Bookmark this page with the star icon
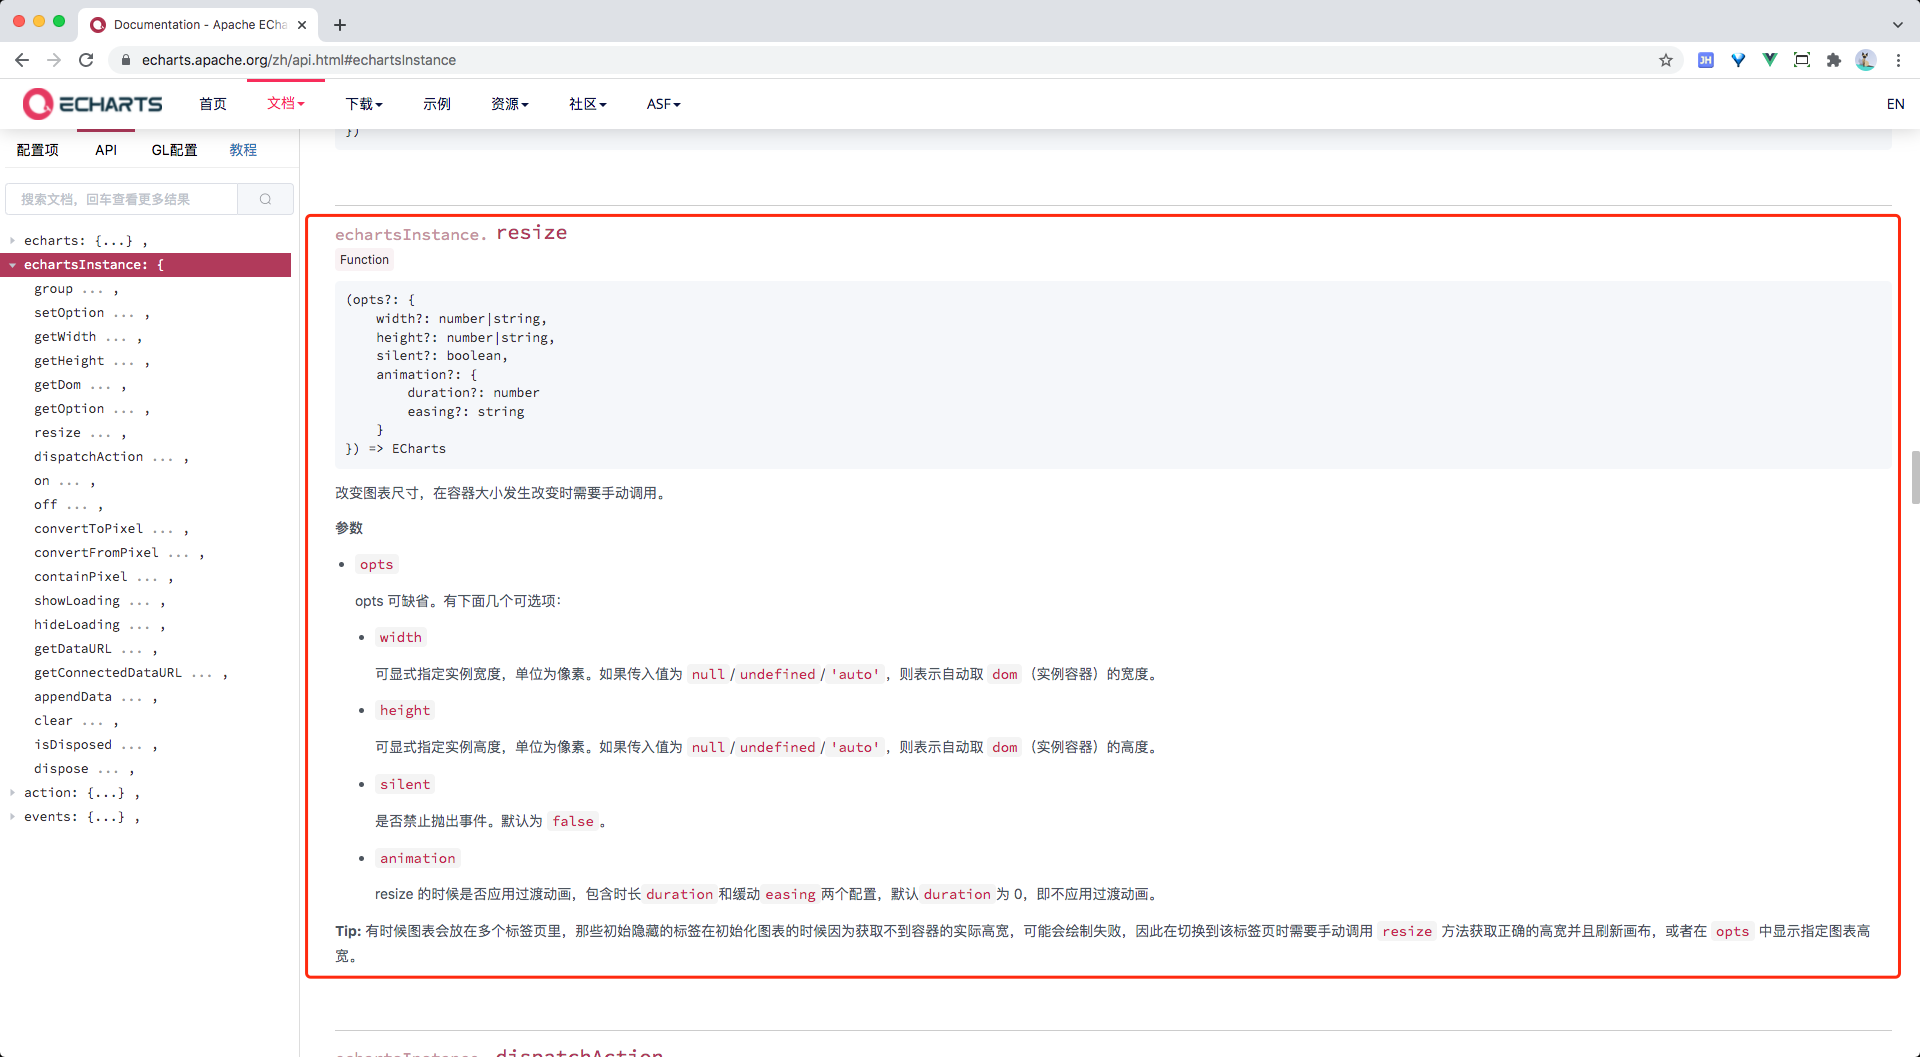Screen dimensions: 1920x1057 1666,60
